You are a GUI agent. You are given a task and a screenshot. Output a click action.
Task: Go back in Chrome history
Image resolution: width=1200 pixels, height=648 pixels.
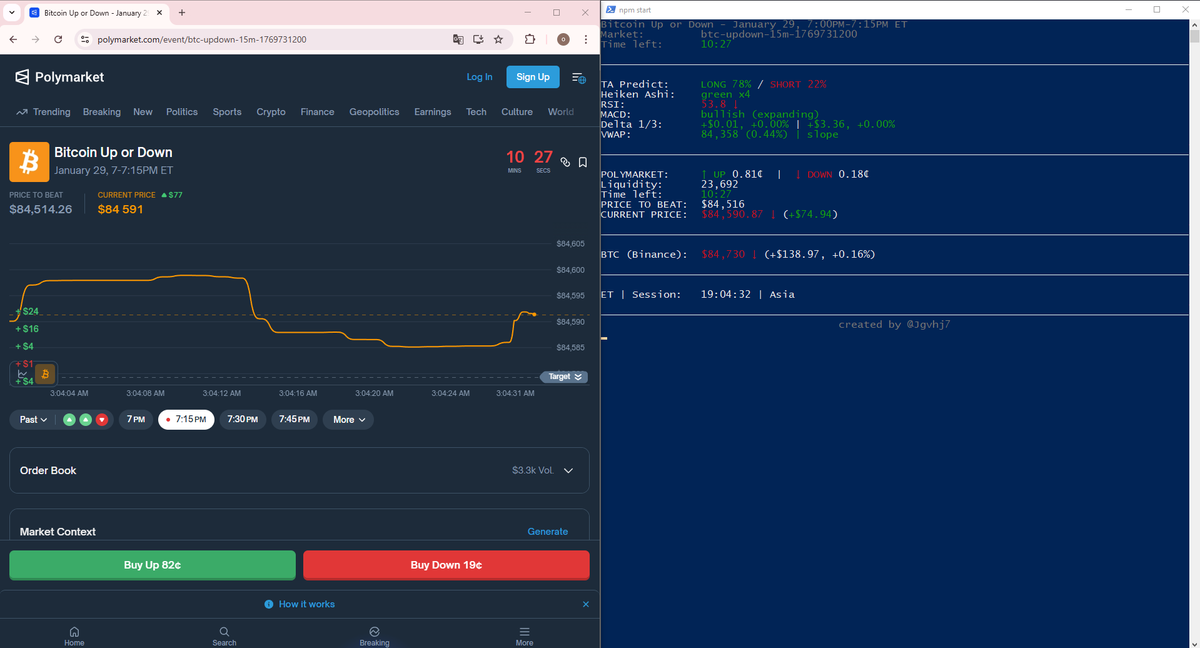(12, 39)
